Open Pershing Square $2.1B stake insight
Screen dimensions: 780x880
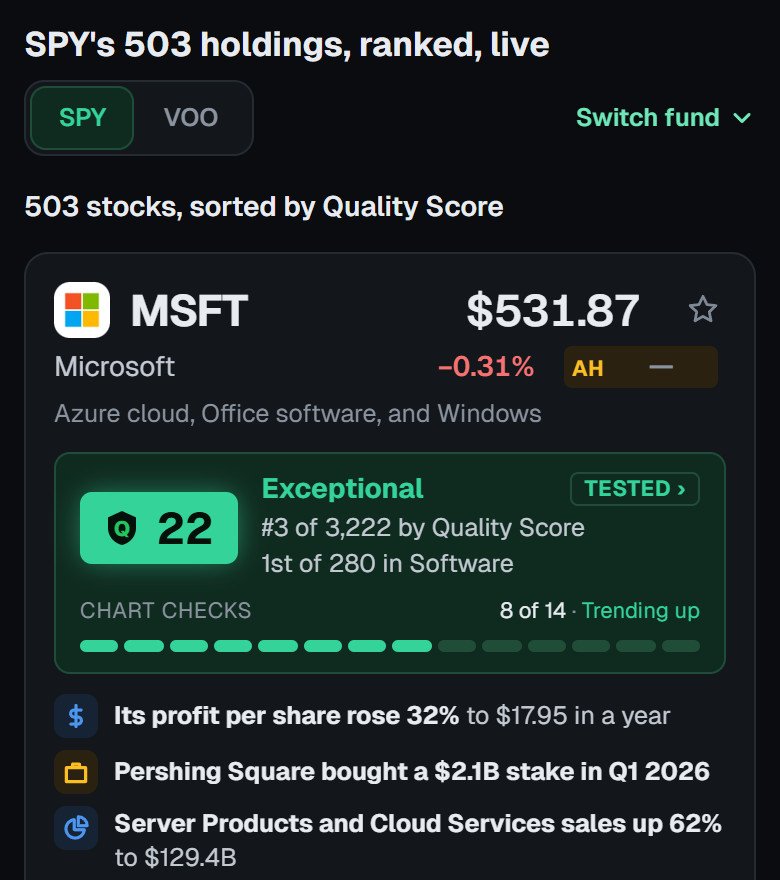tap(412, 772)
